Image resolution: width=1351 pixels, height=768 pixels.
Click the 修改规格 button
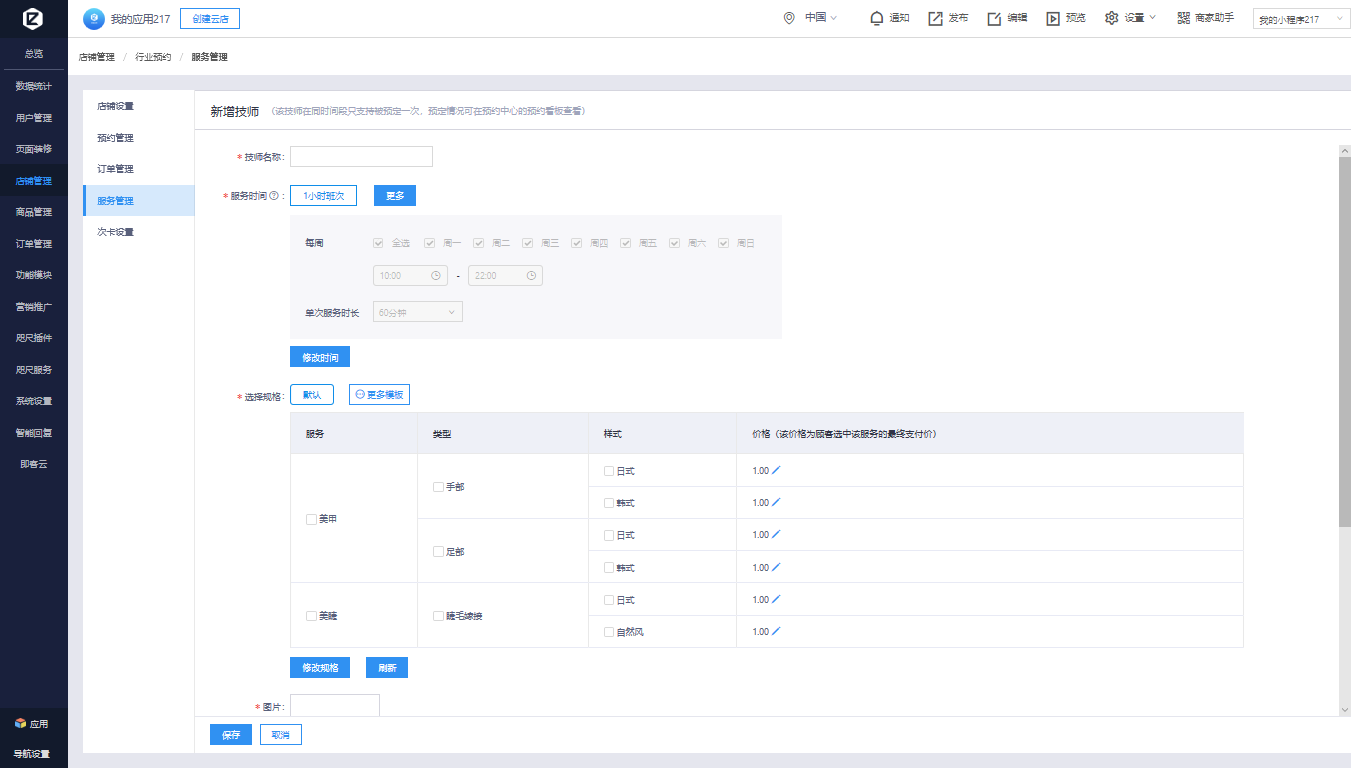[x=320, y=668]
